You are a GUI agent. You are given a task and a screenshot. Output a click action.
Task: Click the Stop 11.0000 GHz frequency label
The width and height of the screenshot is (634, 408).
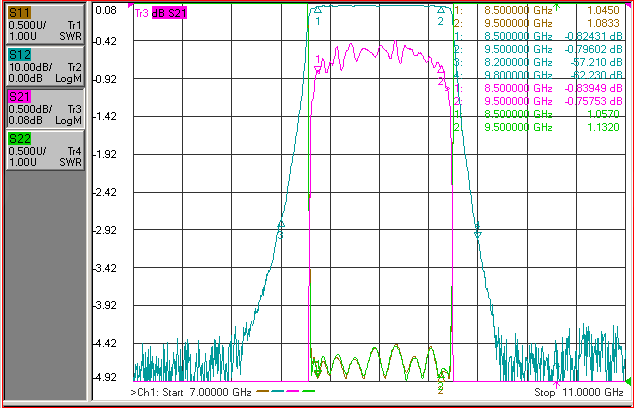(x=579, y=392)
